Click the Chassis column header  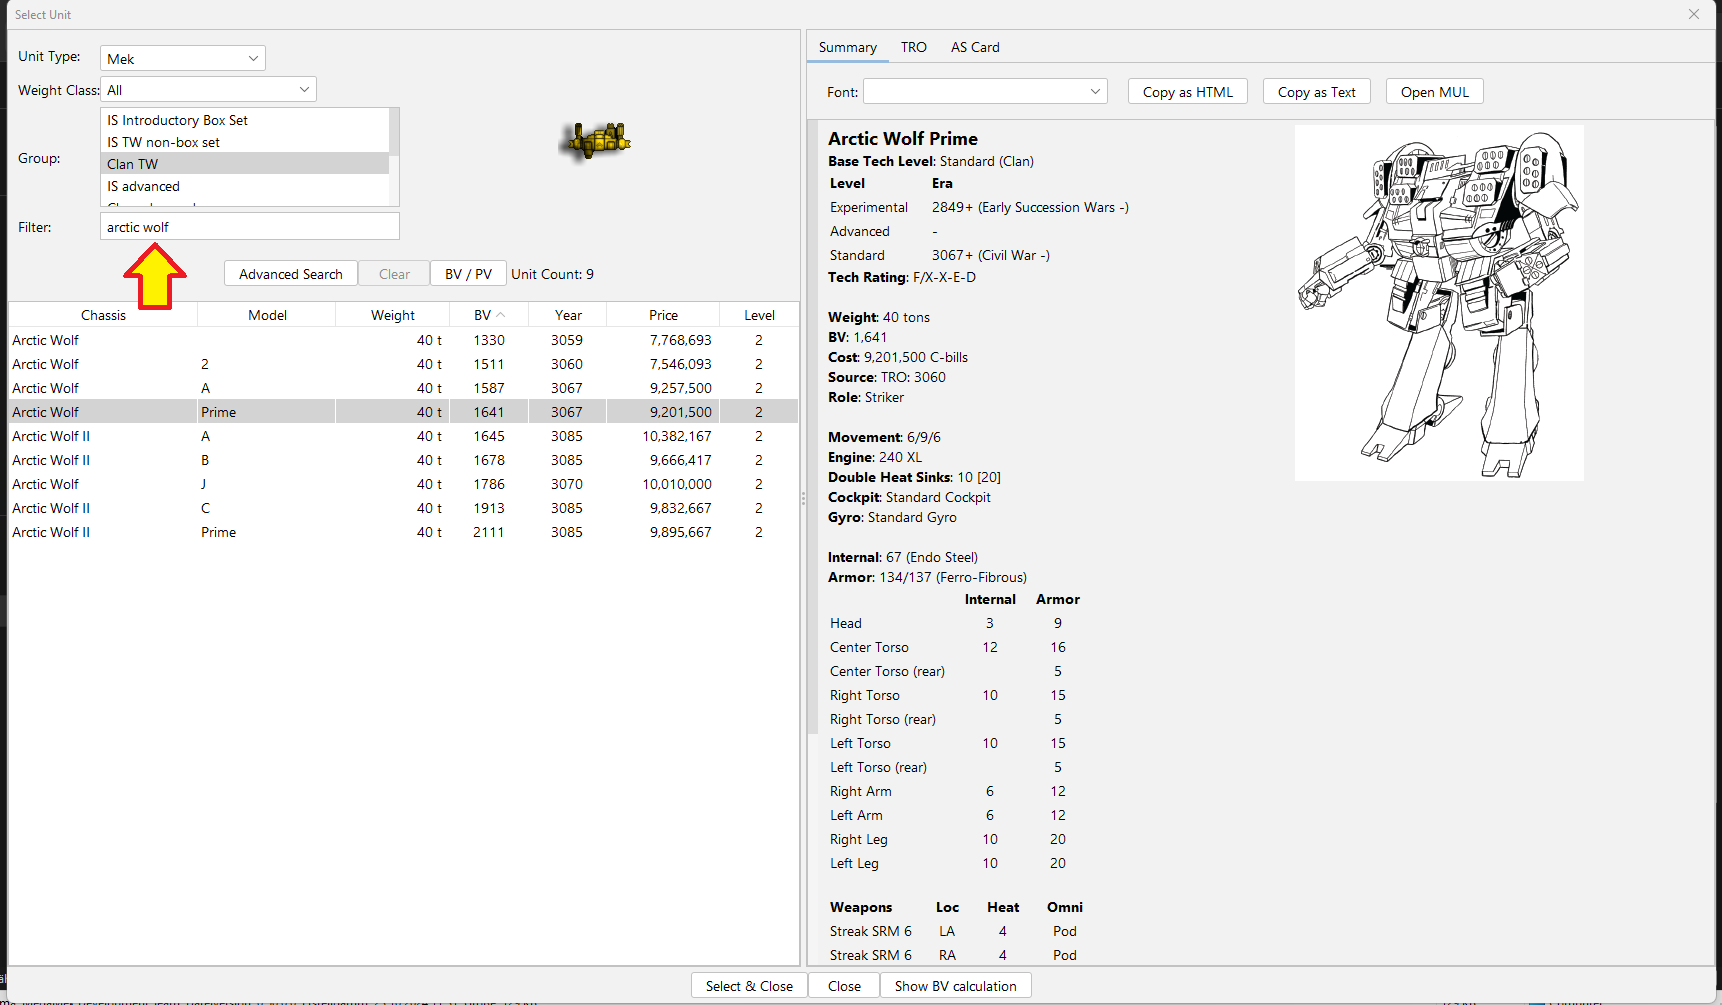point(103,315)
